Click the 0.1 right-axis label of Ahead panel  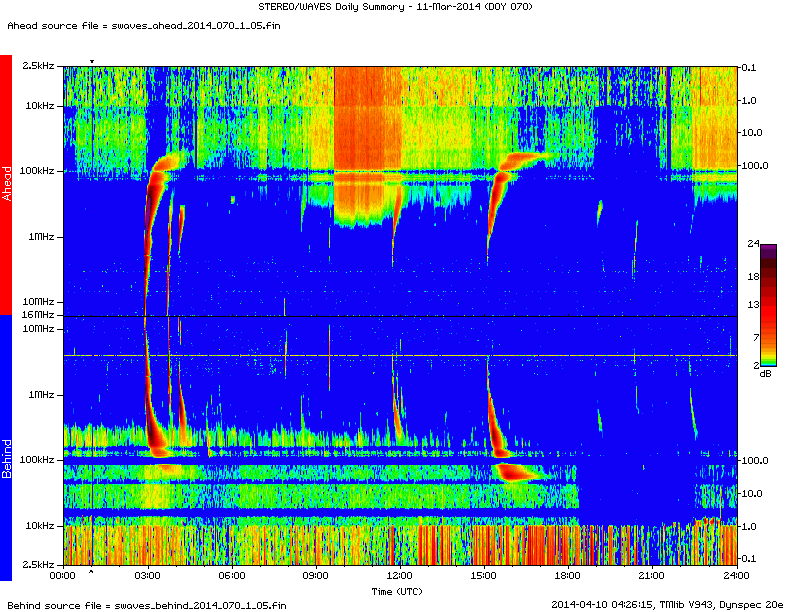coord(749,68)
